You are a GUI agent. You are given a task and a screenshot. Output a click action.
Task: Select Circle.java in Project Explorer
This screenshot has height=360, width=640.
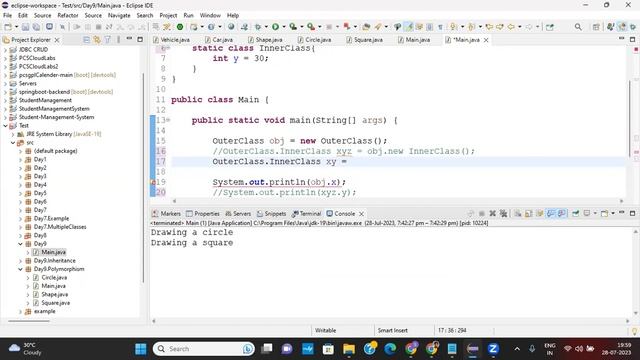point(54,278)
